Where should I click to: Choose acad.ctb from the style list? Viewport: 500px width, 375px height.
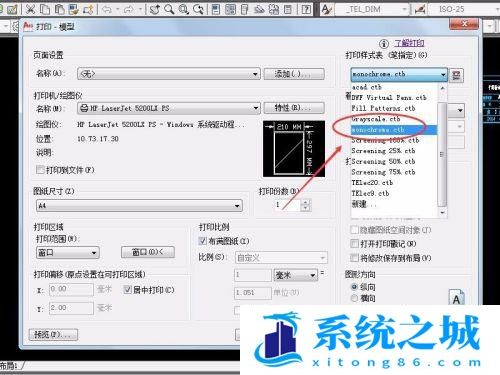coord(394,87)
